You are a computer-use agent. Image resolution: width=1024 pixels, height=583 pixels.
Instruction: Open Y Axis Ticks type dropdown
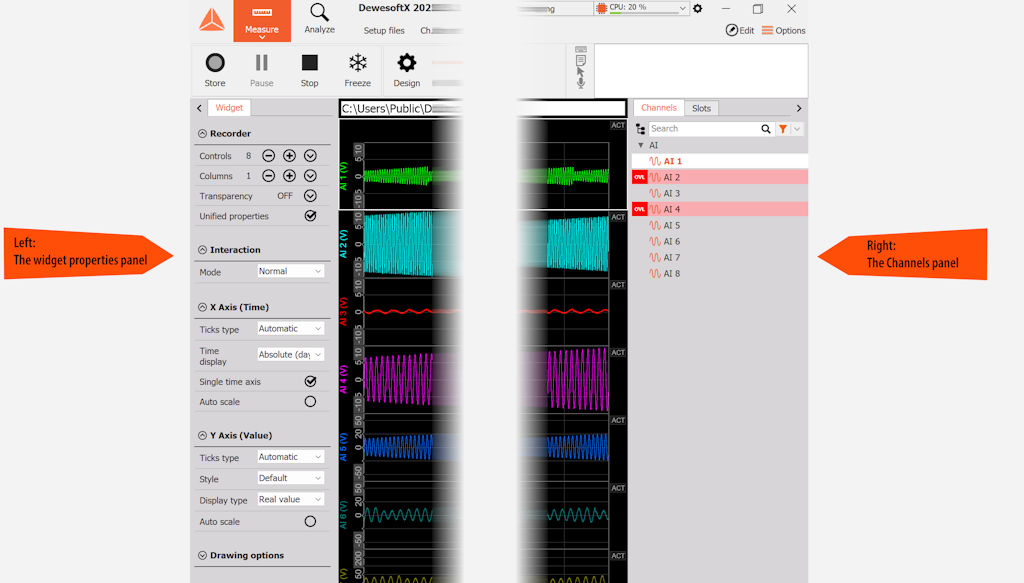290,457
